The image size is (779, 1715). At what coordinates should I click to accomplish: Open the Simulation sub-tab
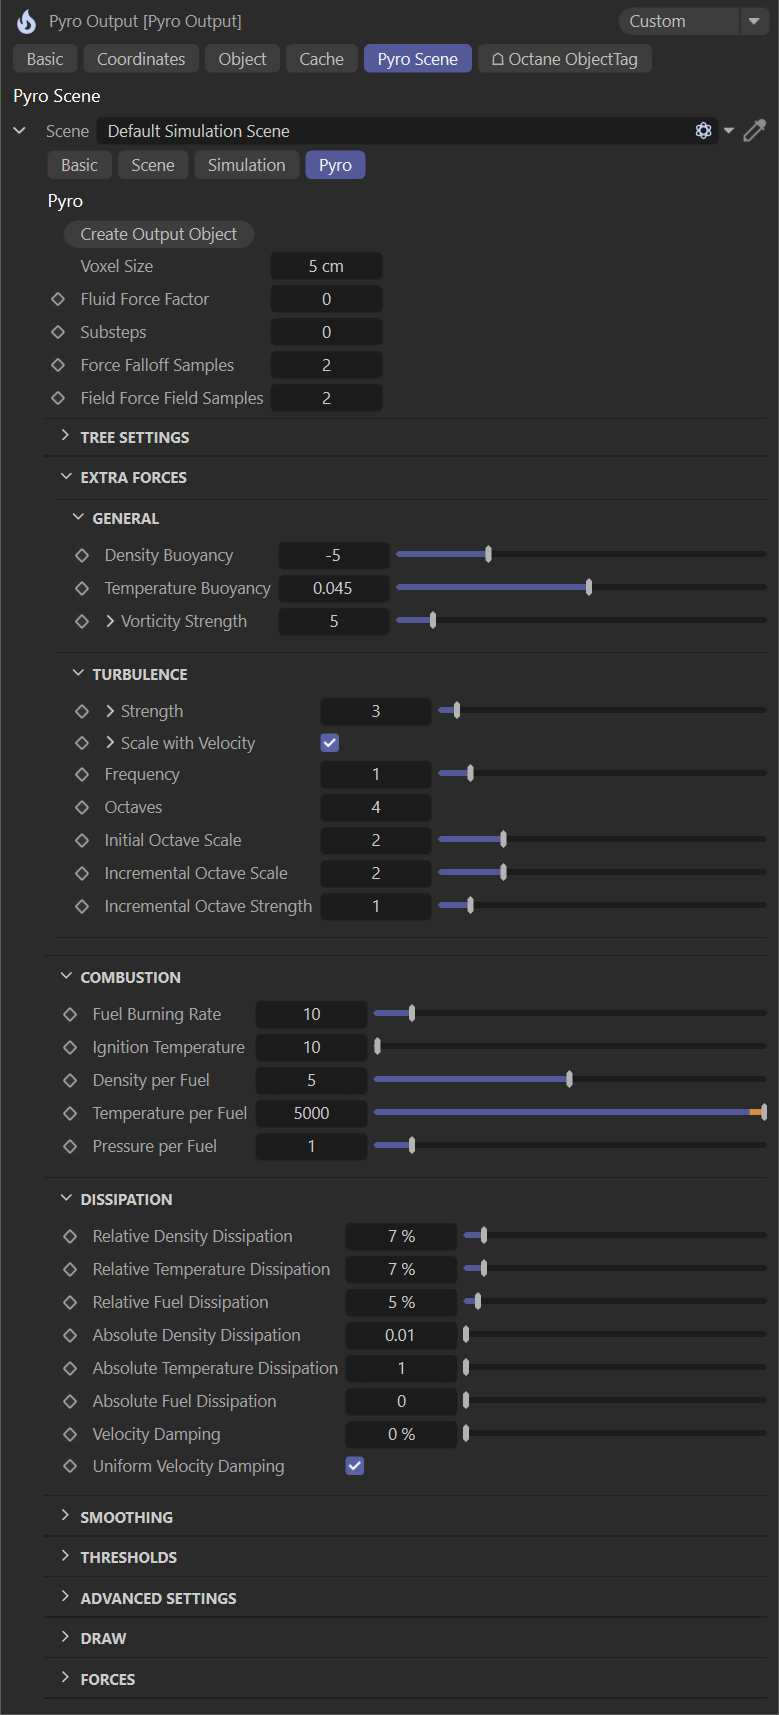point(246,165)
